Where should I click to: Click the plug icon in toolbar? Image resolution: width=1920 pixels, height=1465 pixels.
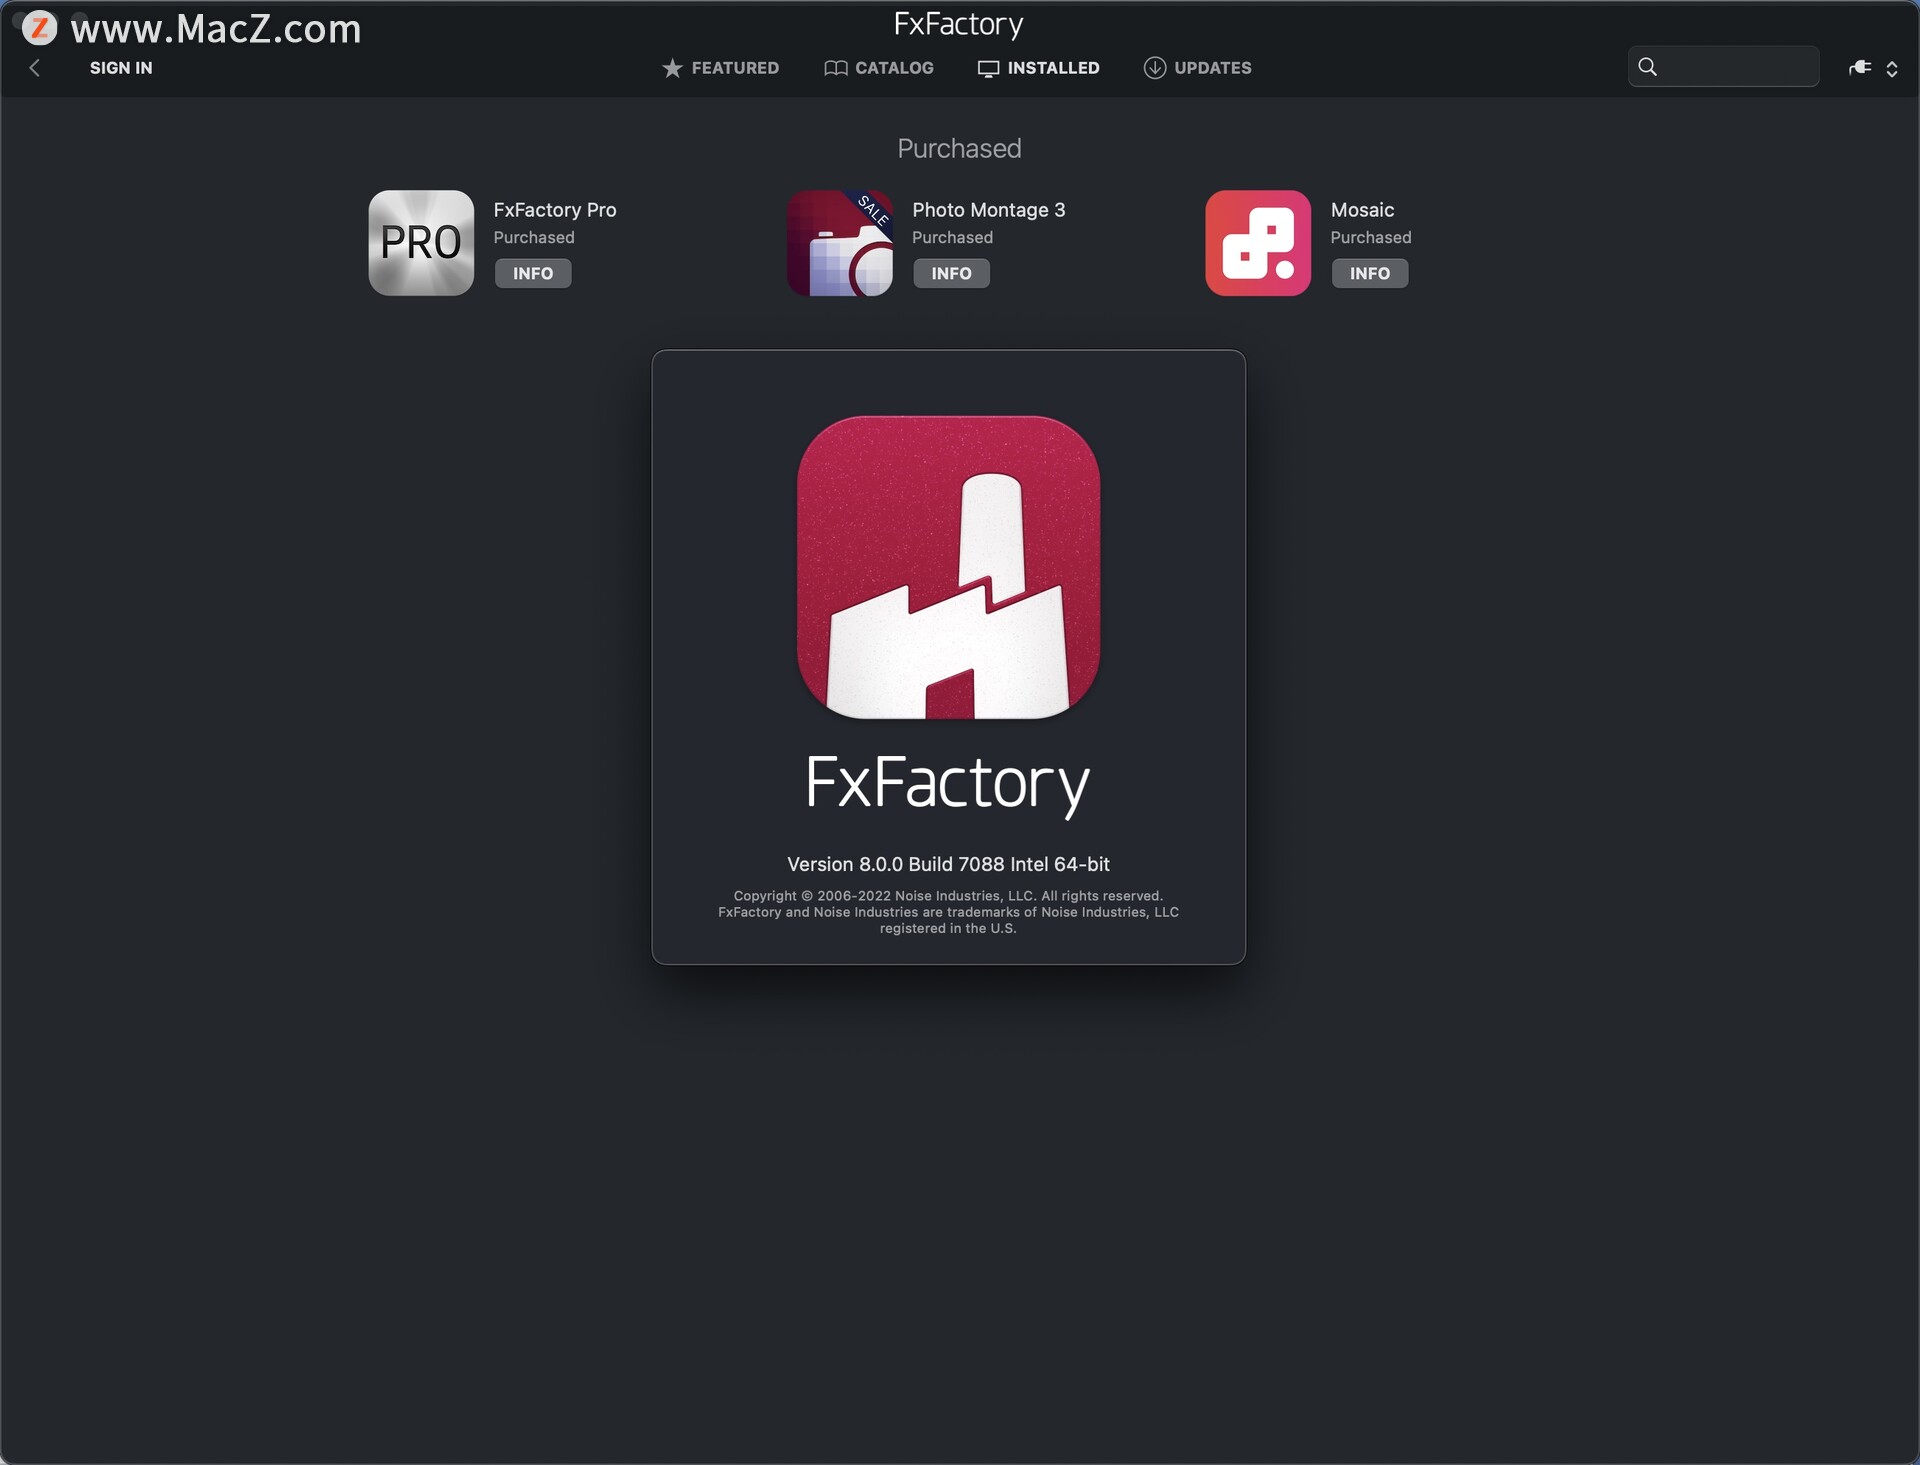click(x=1860, y=67)
